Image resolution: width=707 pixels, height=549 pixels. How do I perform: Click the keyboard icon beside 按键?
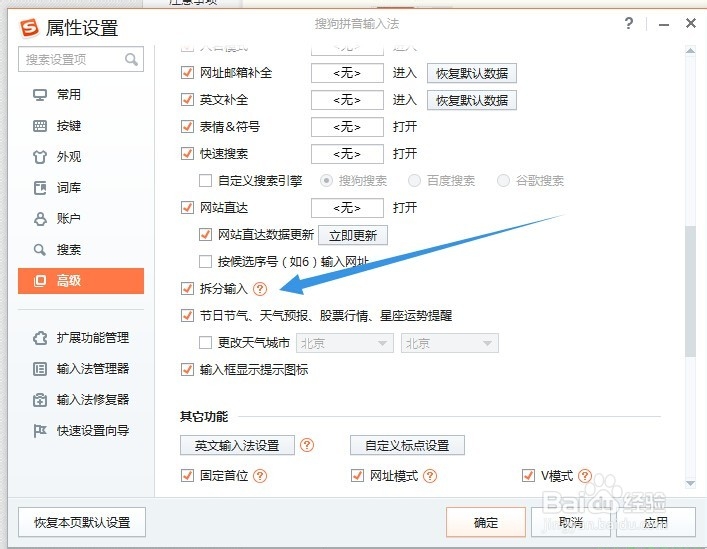pos(40,126)
